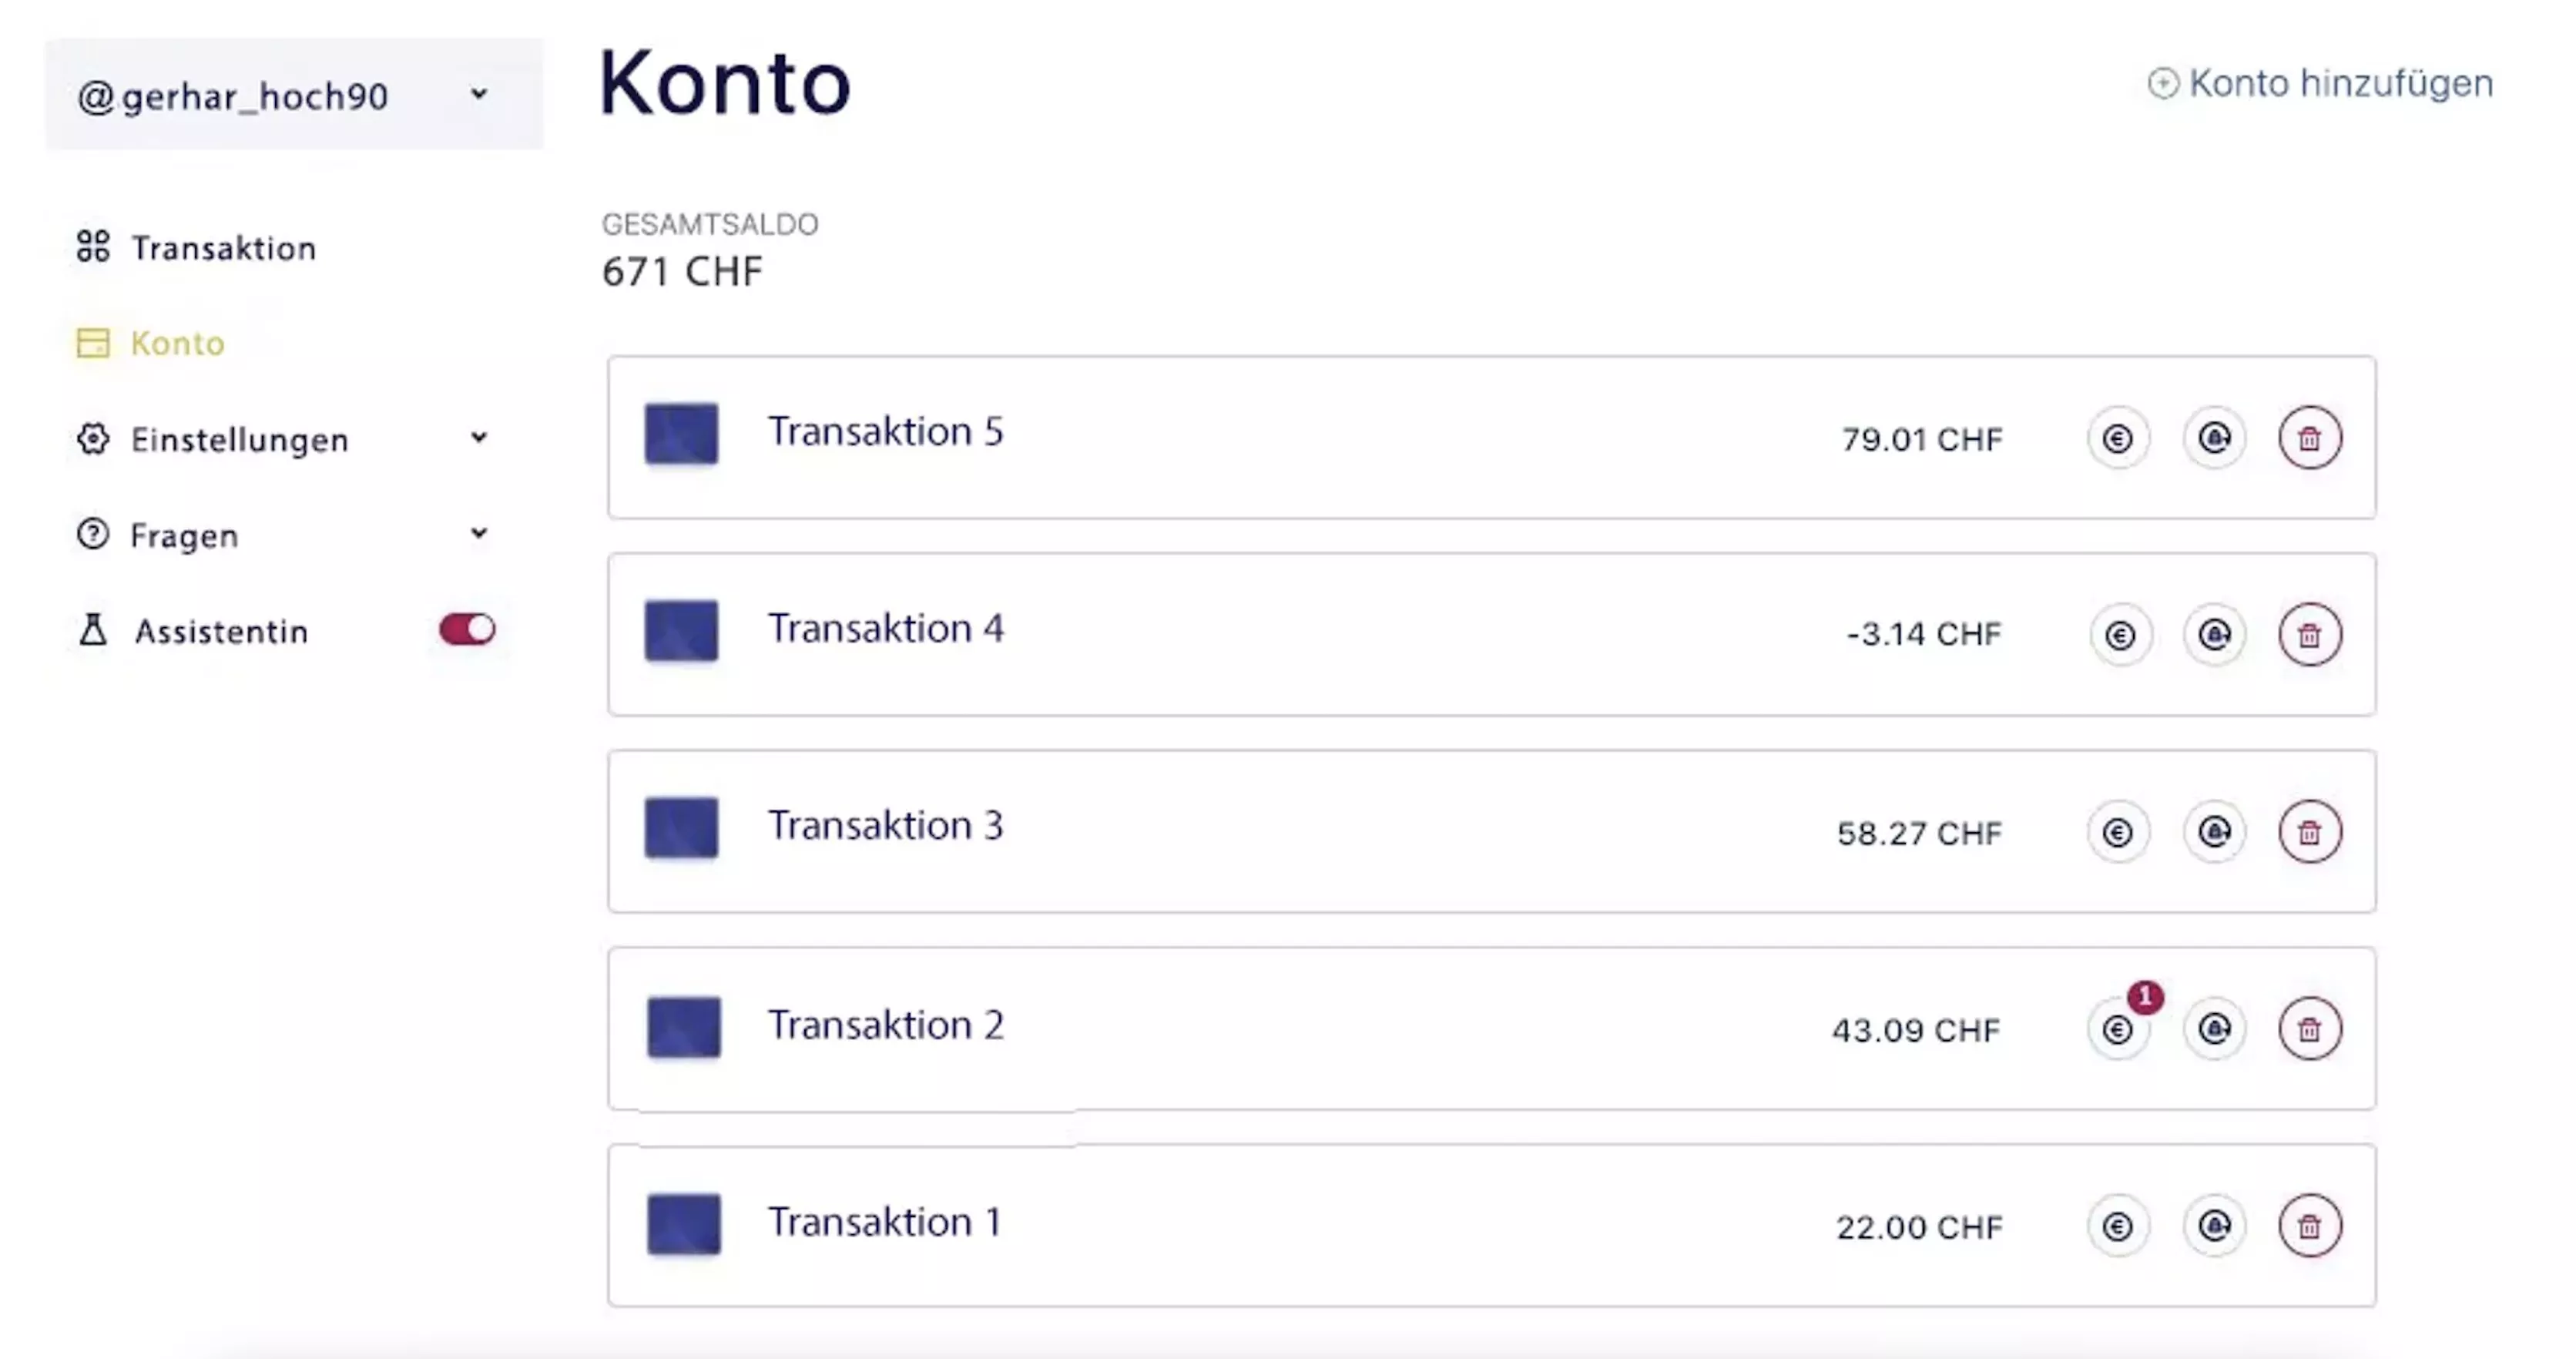
Task: Delete Transaktion 1 using trash icon
Action: coord(2309,1226)
